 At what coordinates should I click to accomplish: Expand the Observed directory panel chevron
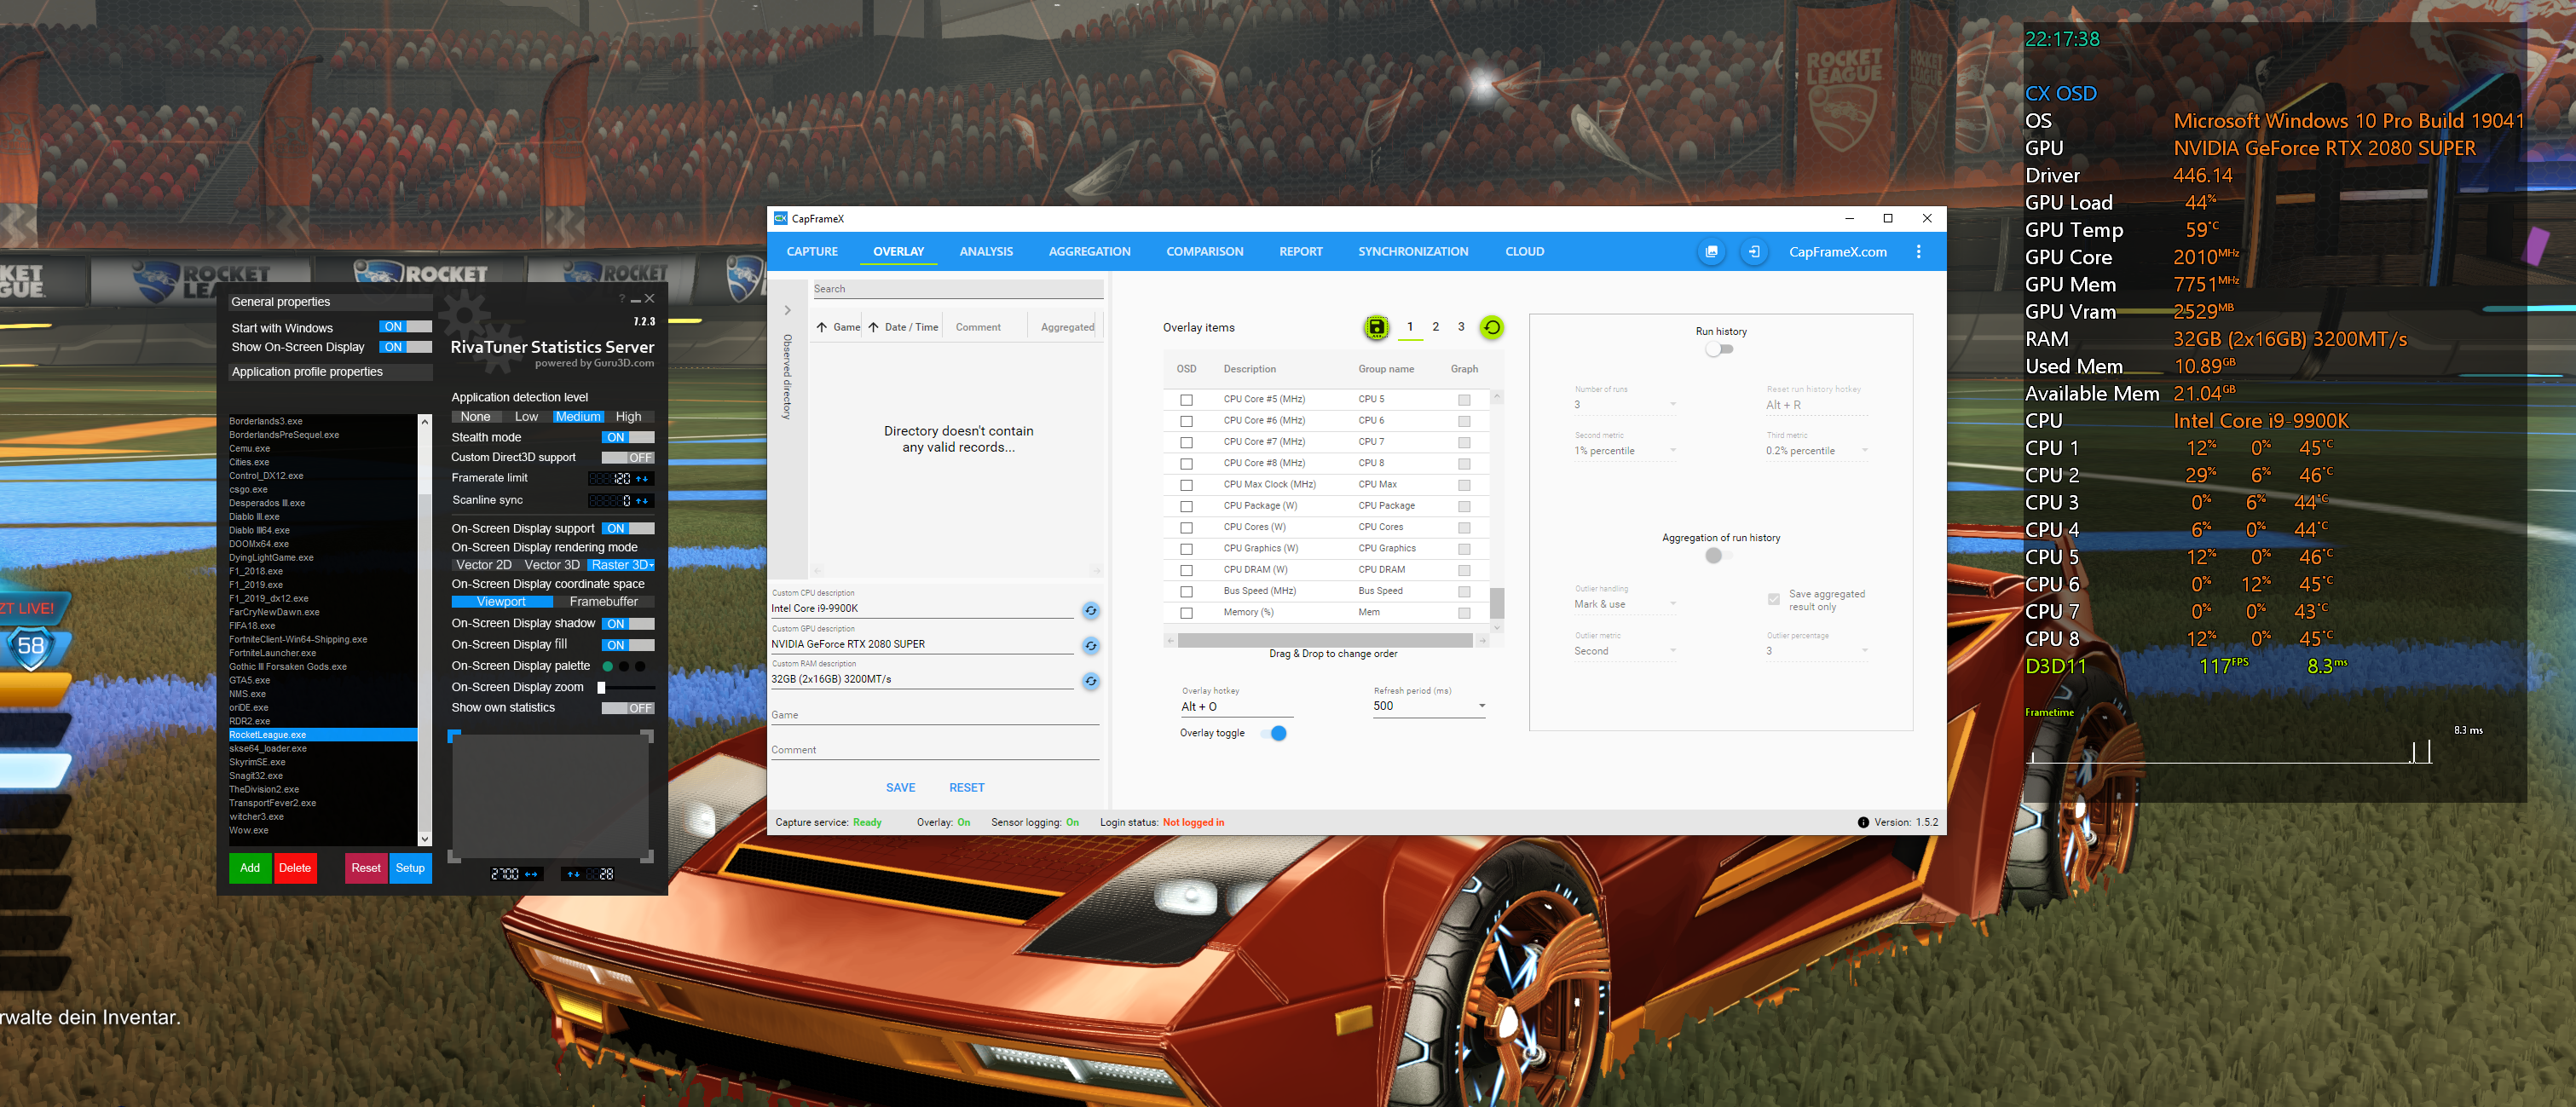788,311
